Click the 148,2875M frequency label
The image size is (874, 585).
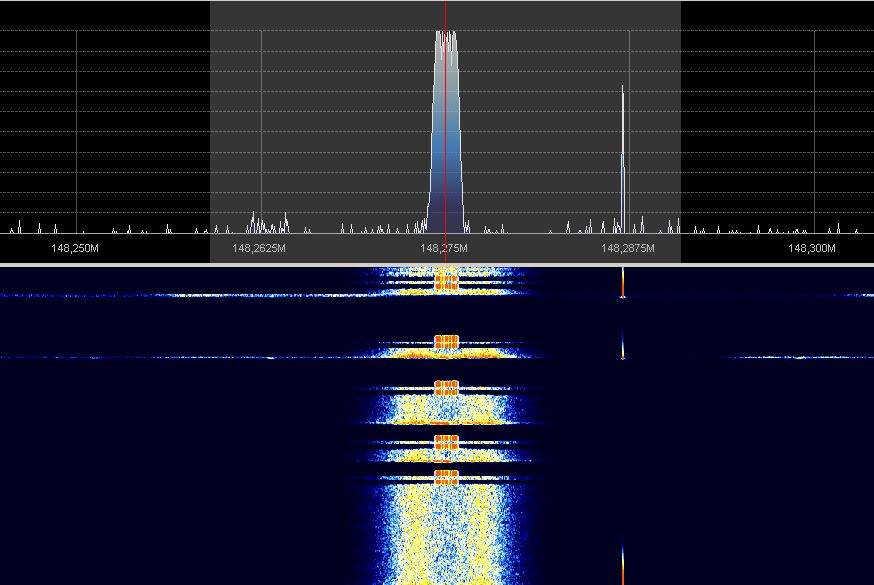tap(628, 248)
